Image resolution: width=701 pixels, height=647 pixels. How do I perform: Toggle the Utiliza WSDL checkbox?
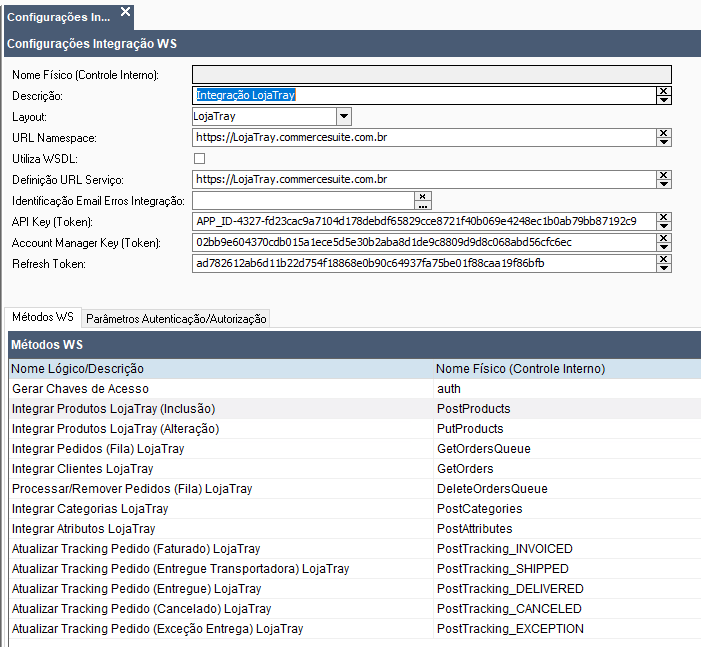pos(199,158)
